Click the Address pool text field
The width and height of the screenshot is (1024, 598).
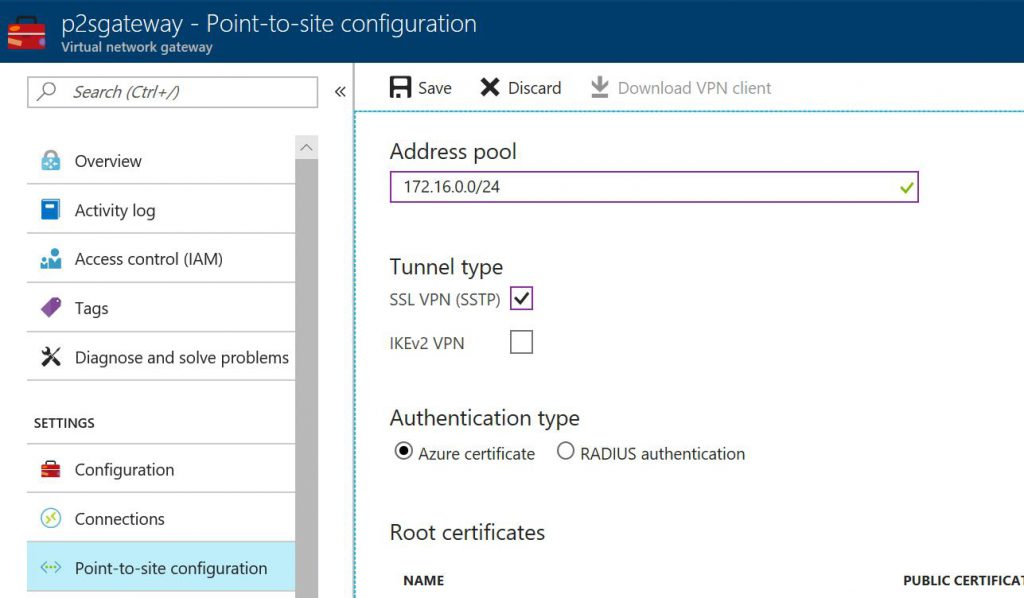click(654, 187)
